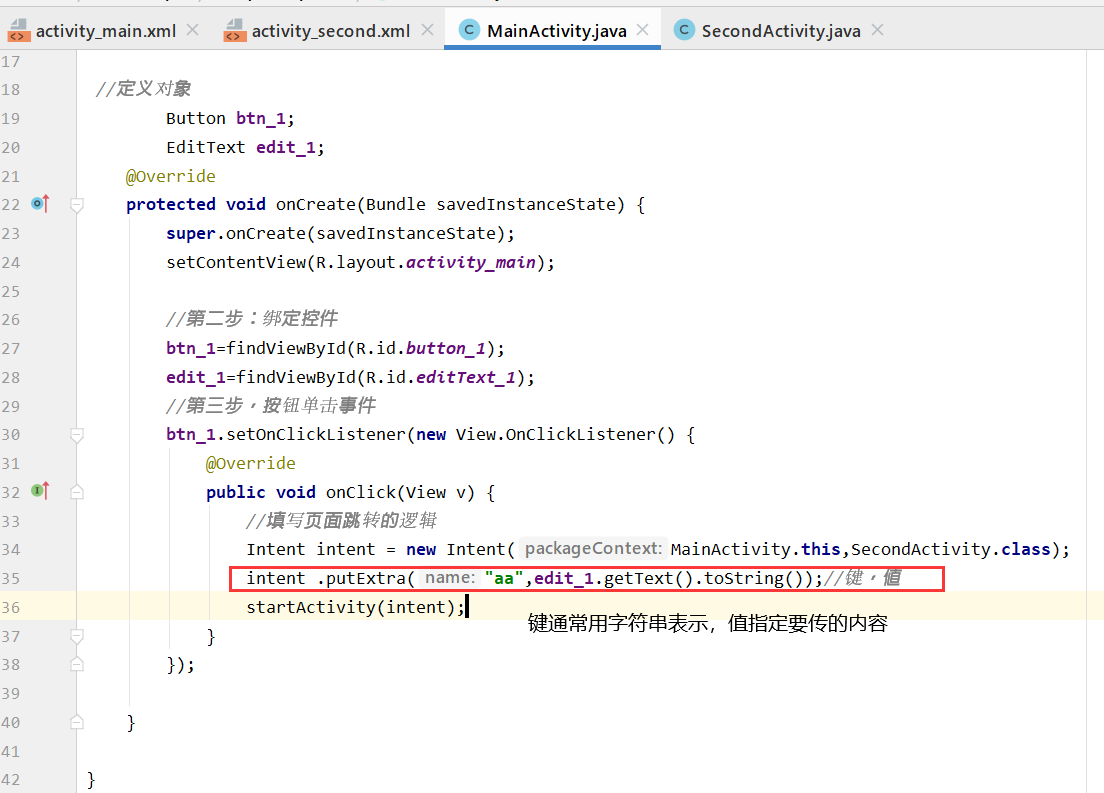Click the btn_1 variable declaration
Screen dimensions: 1104x793
(x=263, y=117)
